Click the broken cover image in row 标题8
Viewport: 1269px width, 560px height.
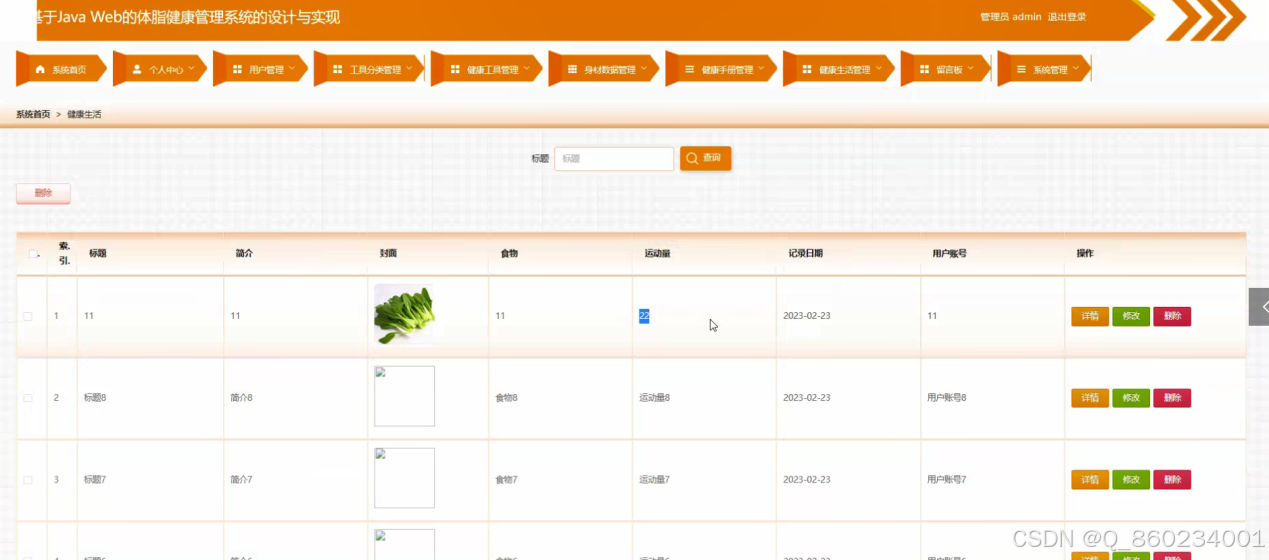[404, 396]
